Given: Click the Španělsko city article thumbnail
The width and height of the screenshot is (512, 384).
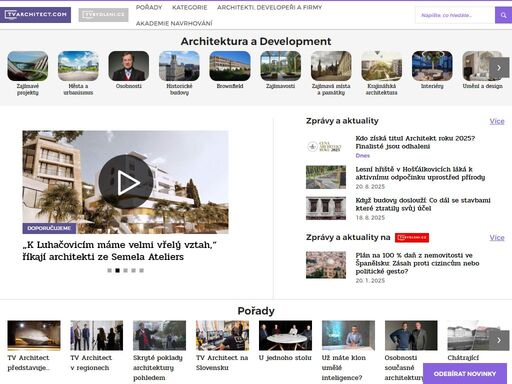Looking at the screenshot, I should pos(326,265).
